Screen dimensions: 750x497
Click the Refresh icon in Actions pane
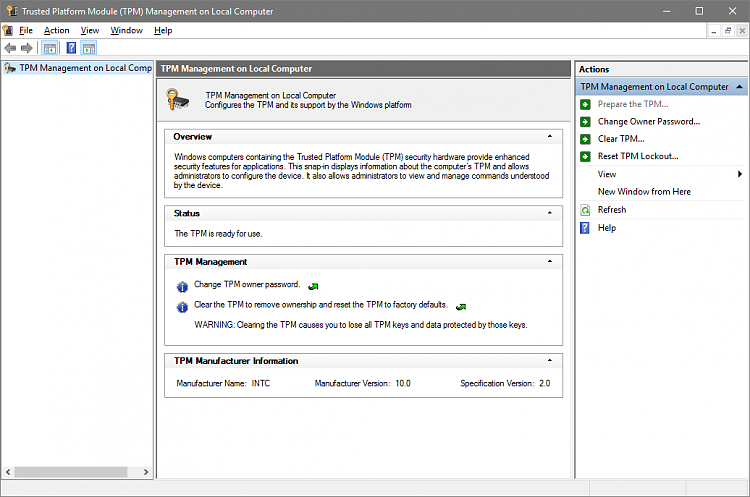[585, 210]
